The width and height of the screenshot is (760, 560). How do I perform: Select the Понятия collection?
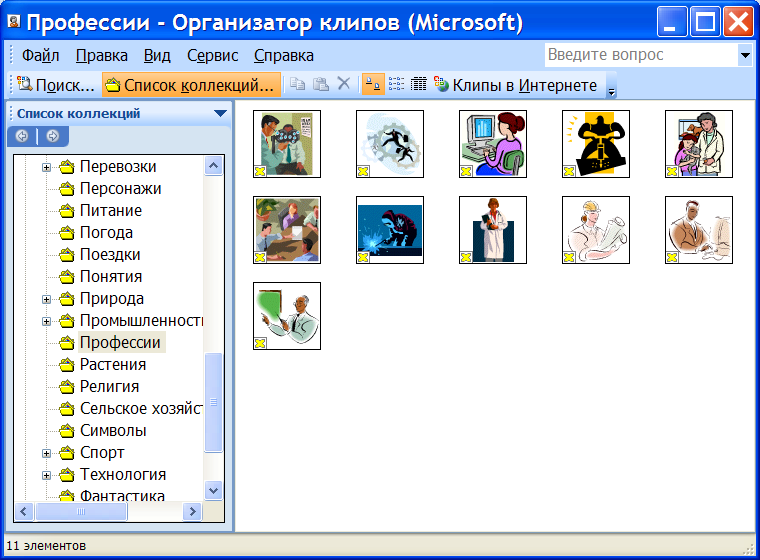[111, 276]
